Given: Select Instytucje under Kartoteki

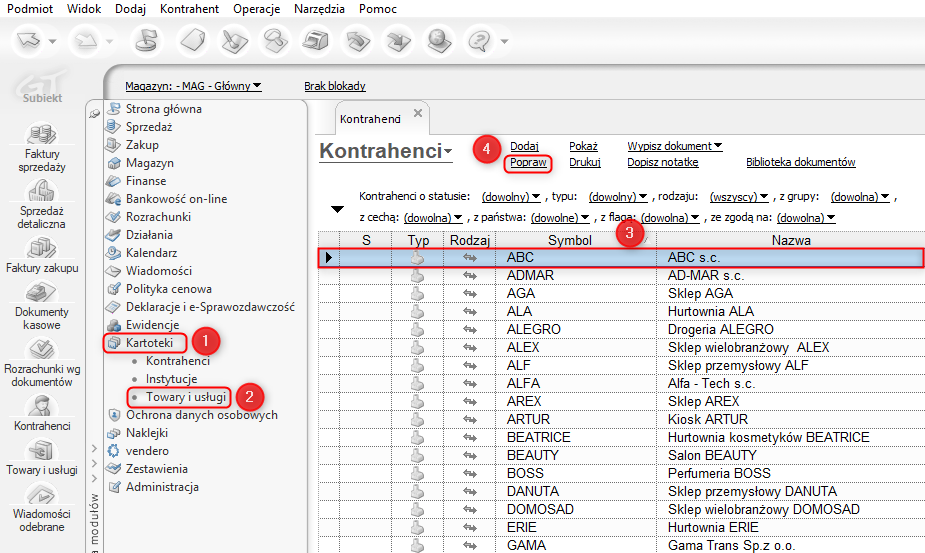Looking at the screenshot, I should [172, 379].
